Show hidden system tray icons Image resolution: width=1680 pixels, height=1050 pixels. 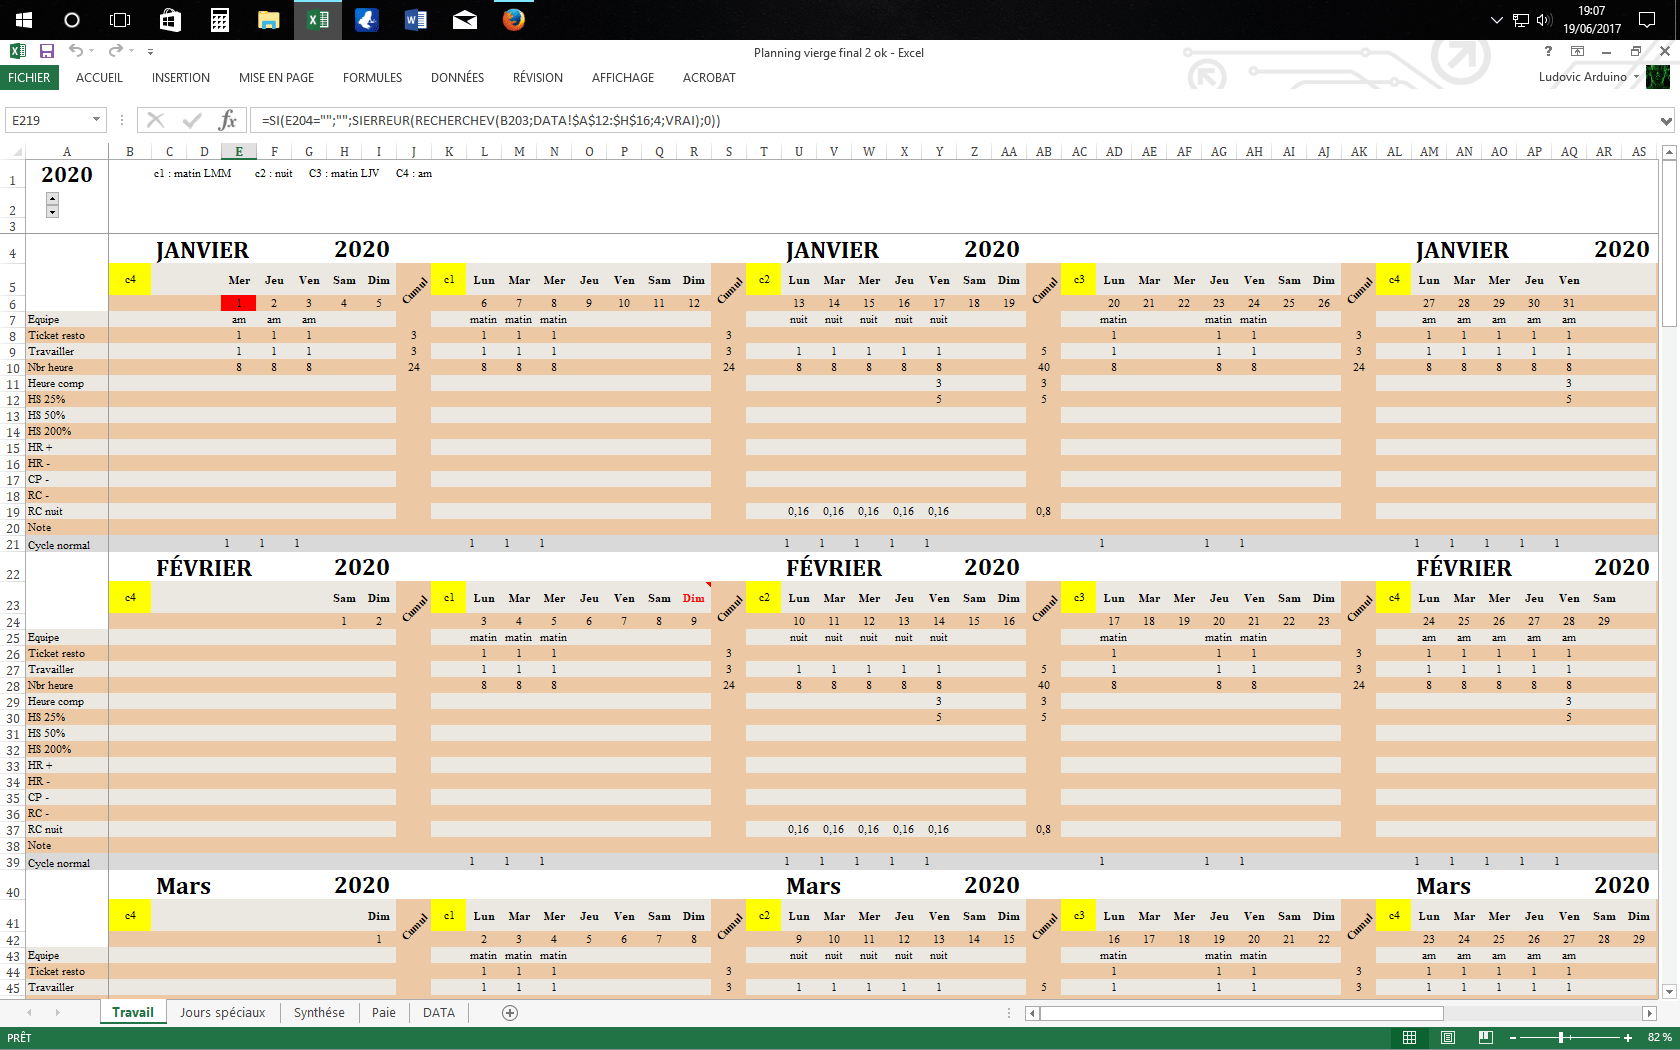point(1497,20)
